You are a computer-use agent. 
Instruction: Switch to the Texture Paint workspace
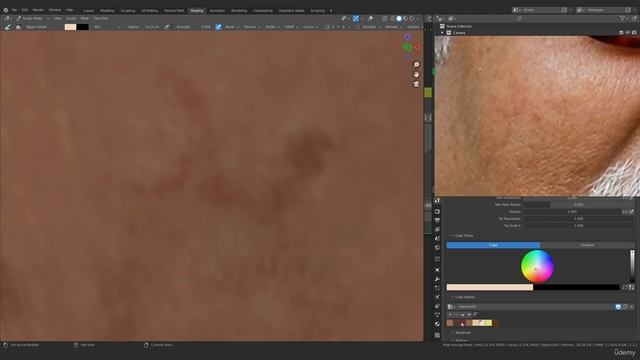click(x=174, y=11)
